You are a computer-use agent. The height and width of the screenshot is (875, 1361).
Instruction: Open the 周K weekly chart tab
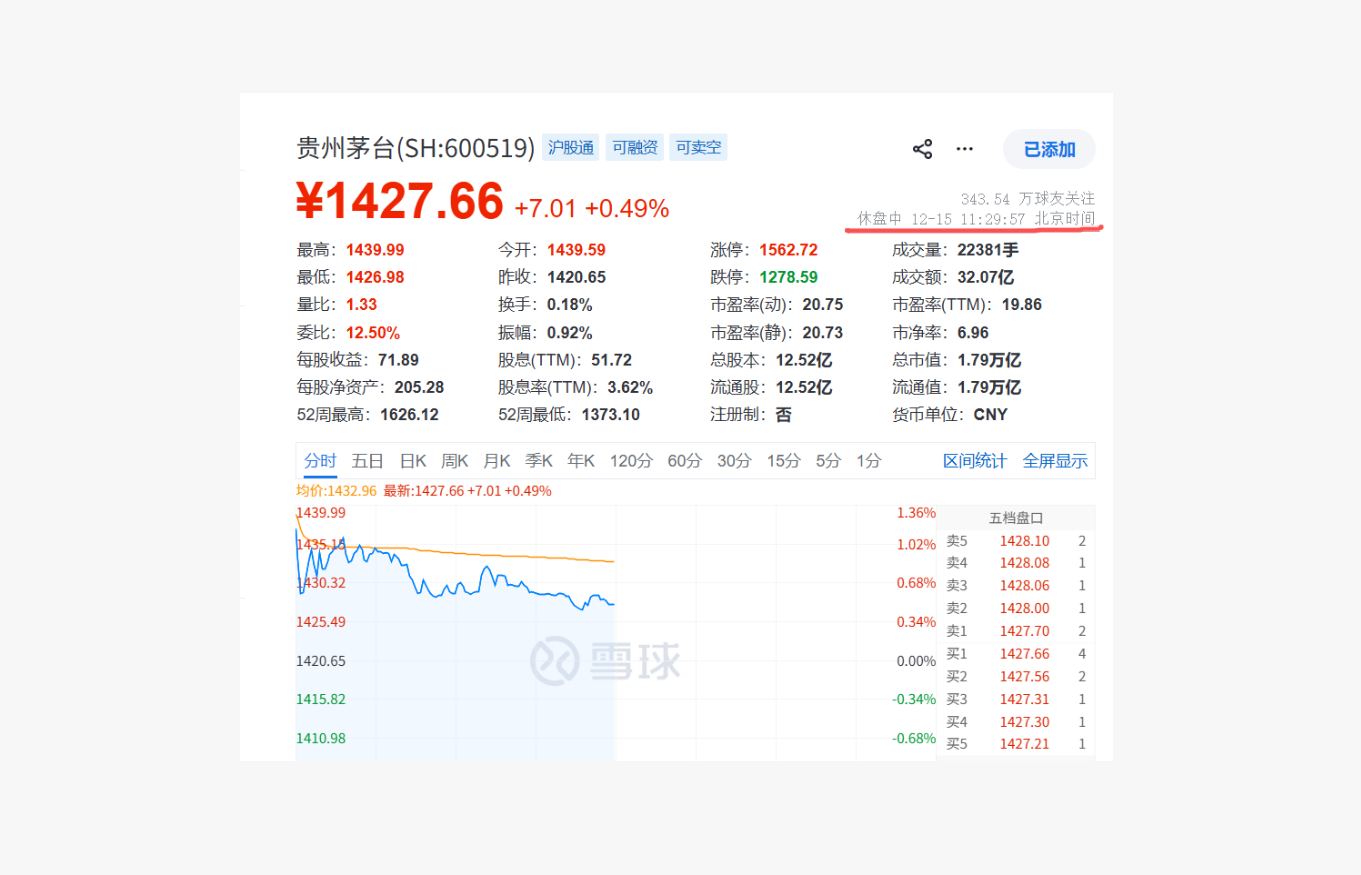pos(453,460)
